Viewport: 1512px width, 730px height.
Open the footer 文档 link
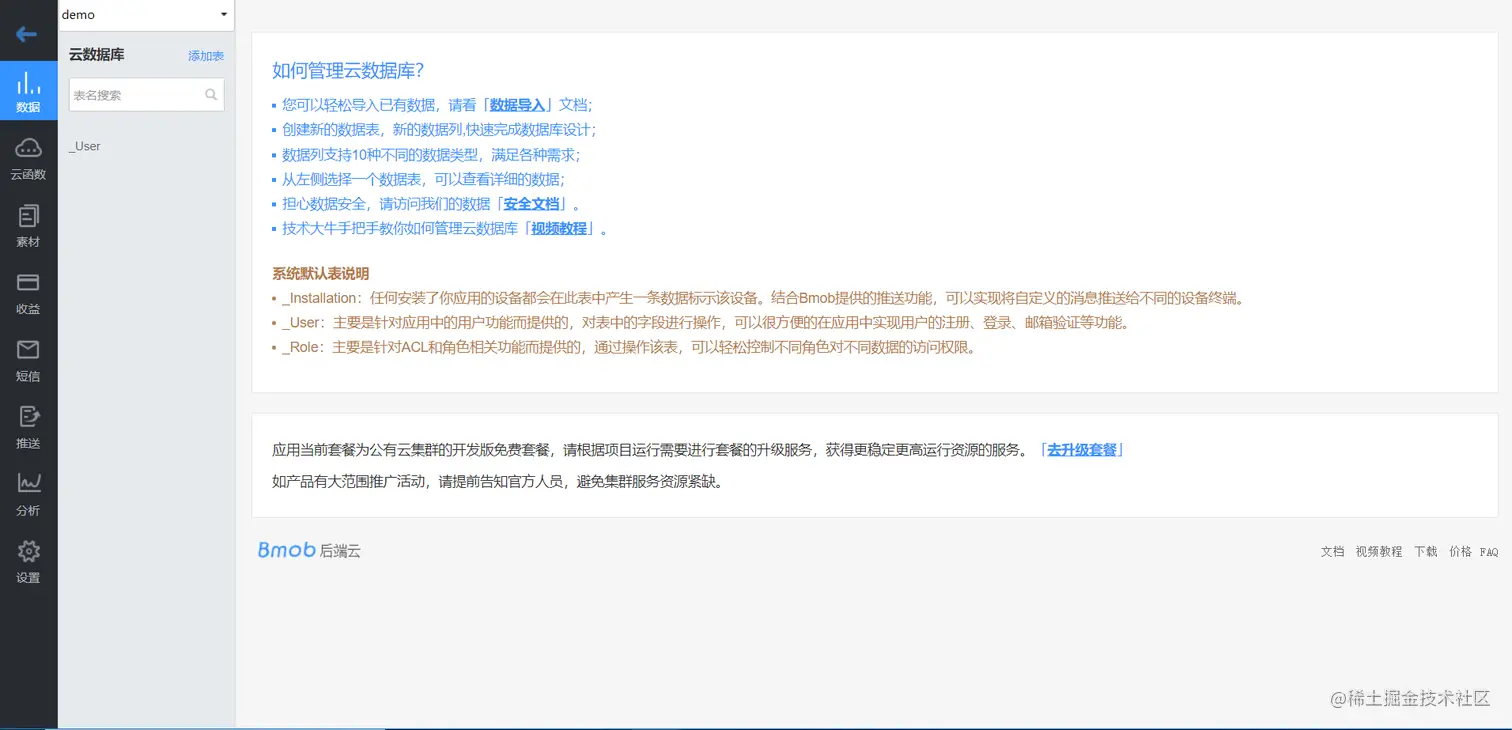[1332, 551]
